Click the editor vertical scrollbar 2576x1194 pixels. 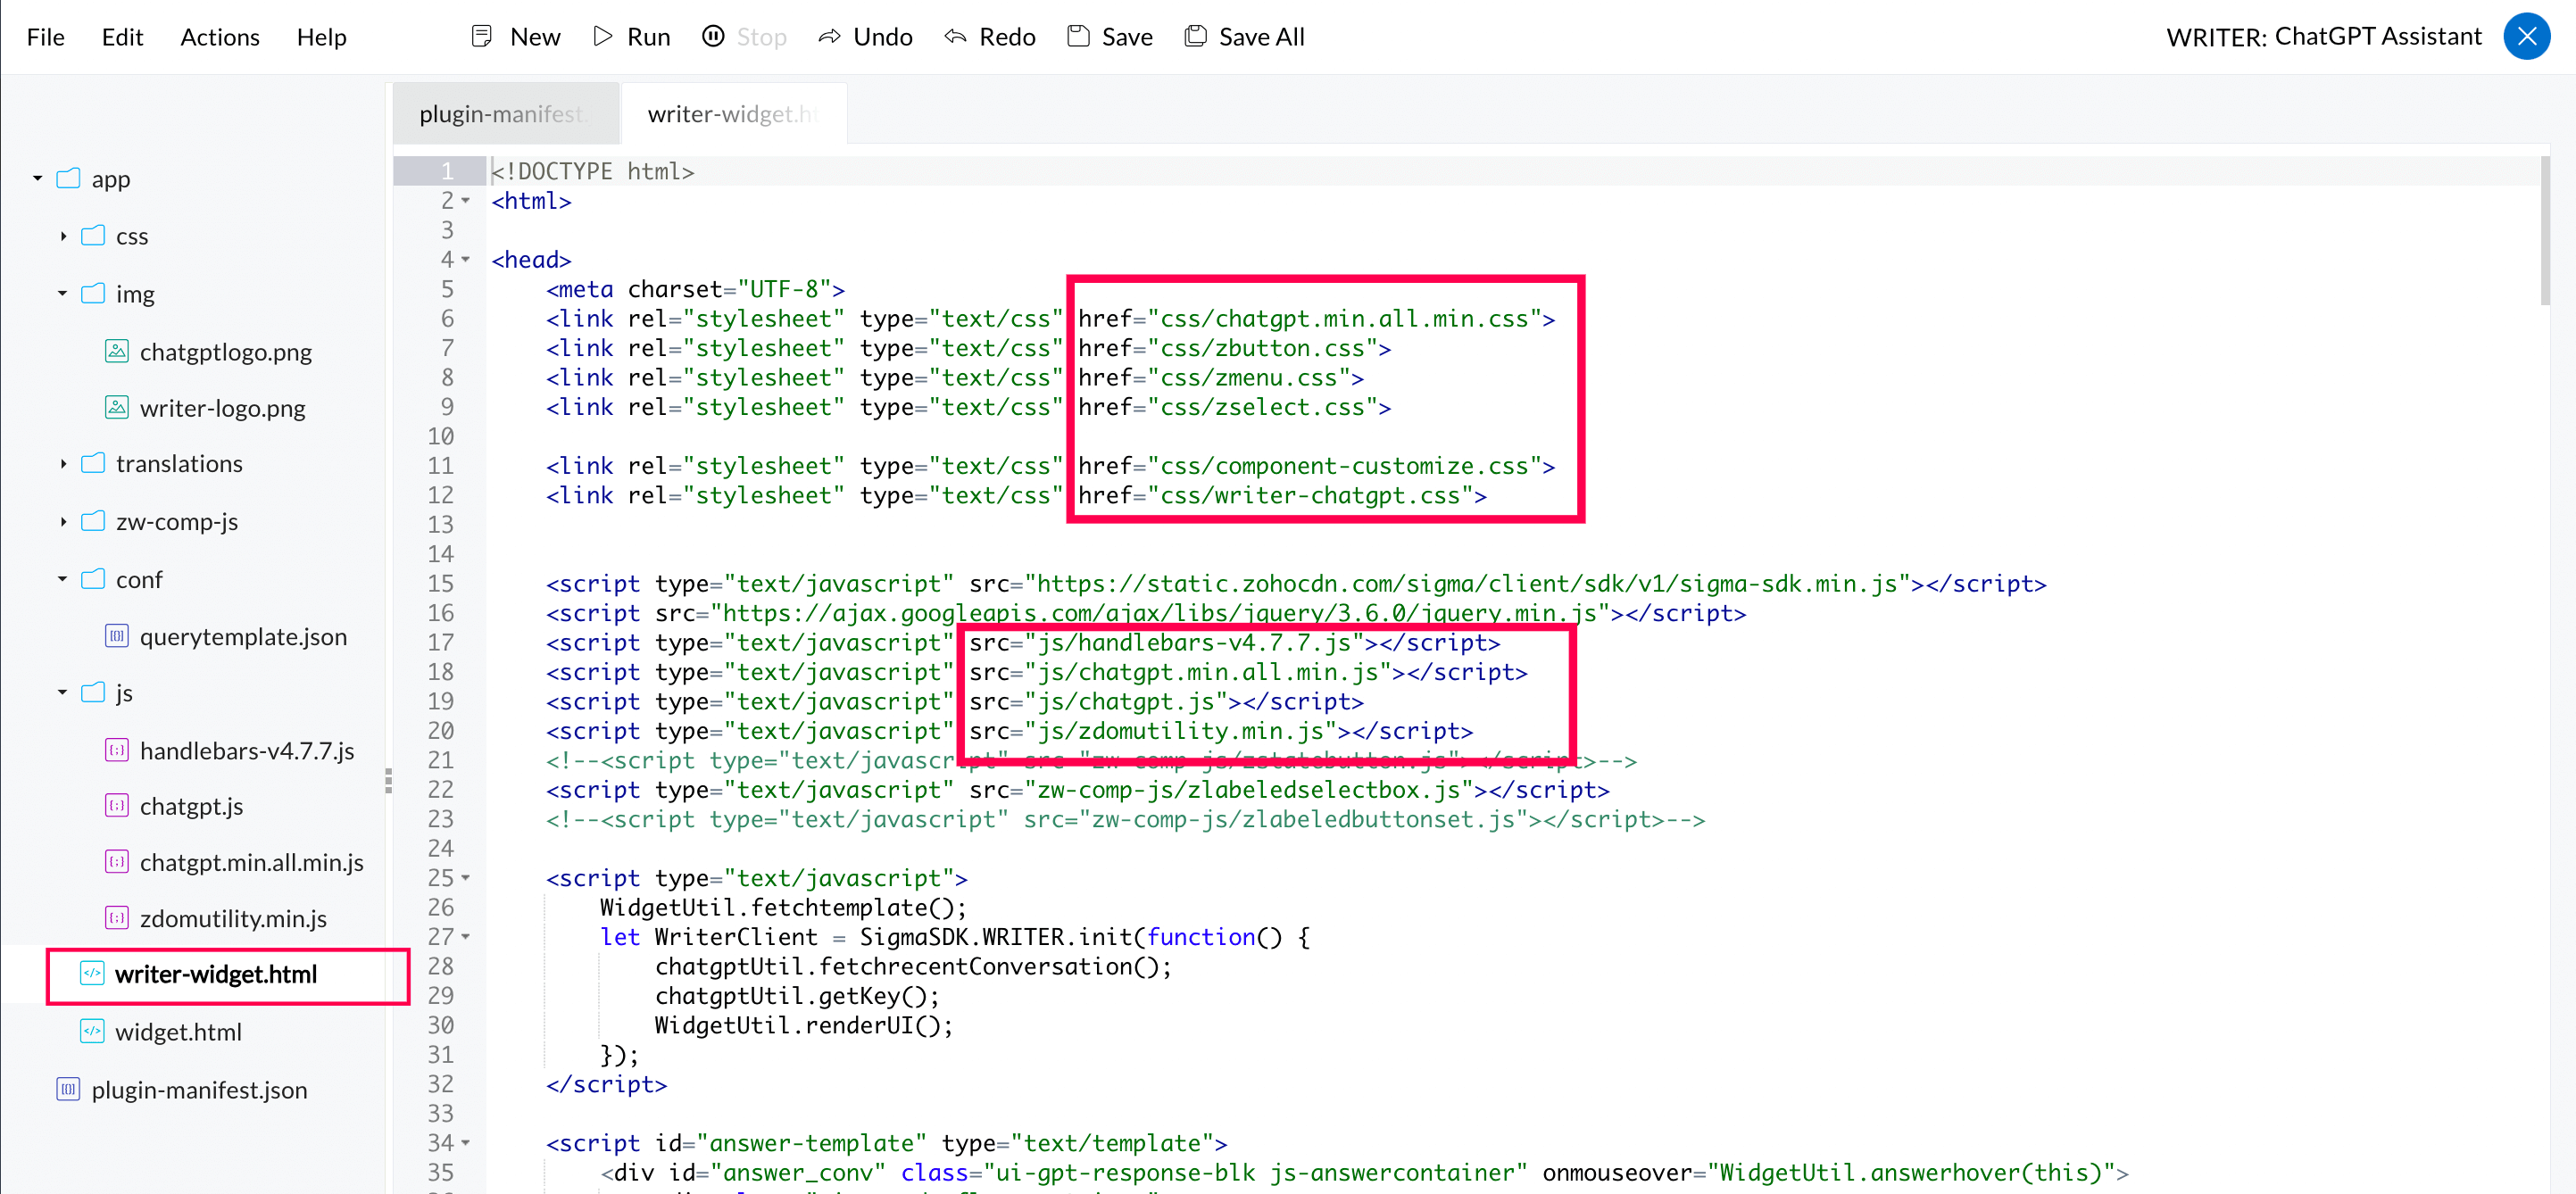pos(2545,230)
